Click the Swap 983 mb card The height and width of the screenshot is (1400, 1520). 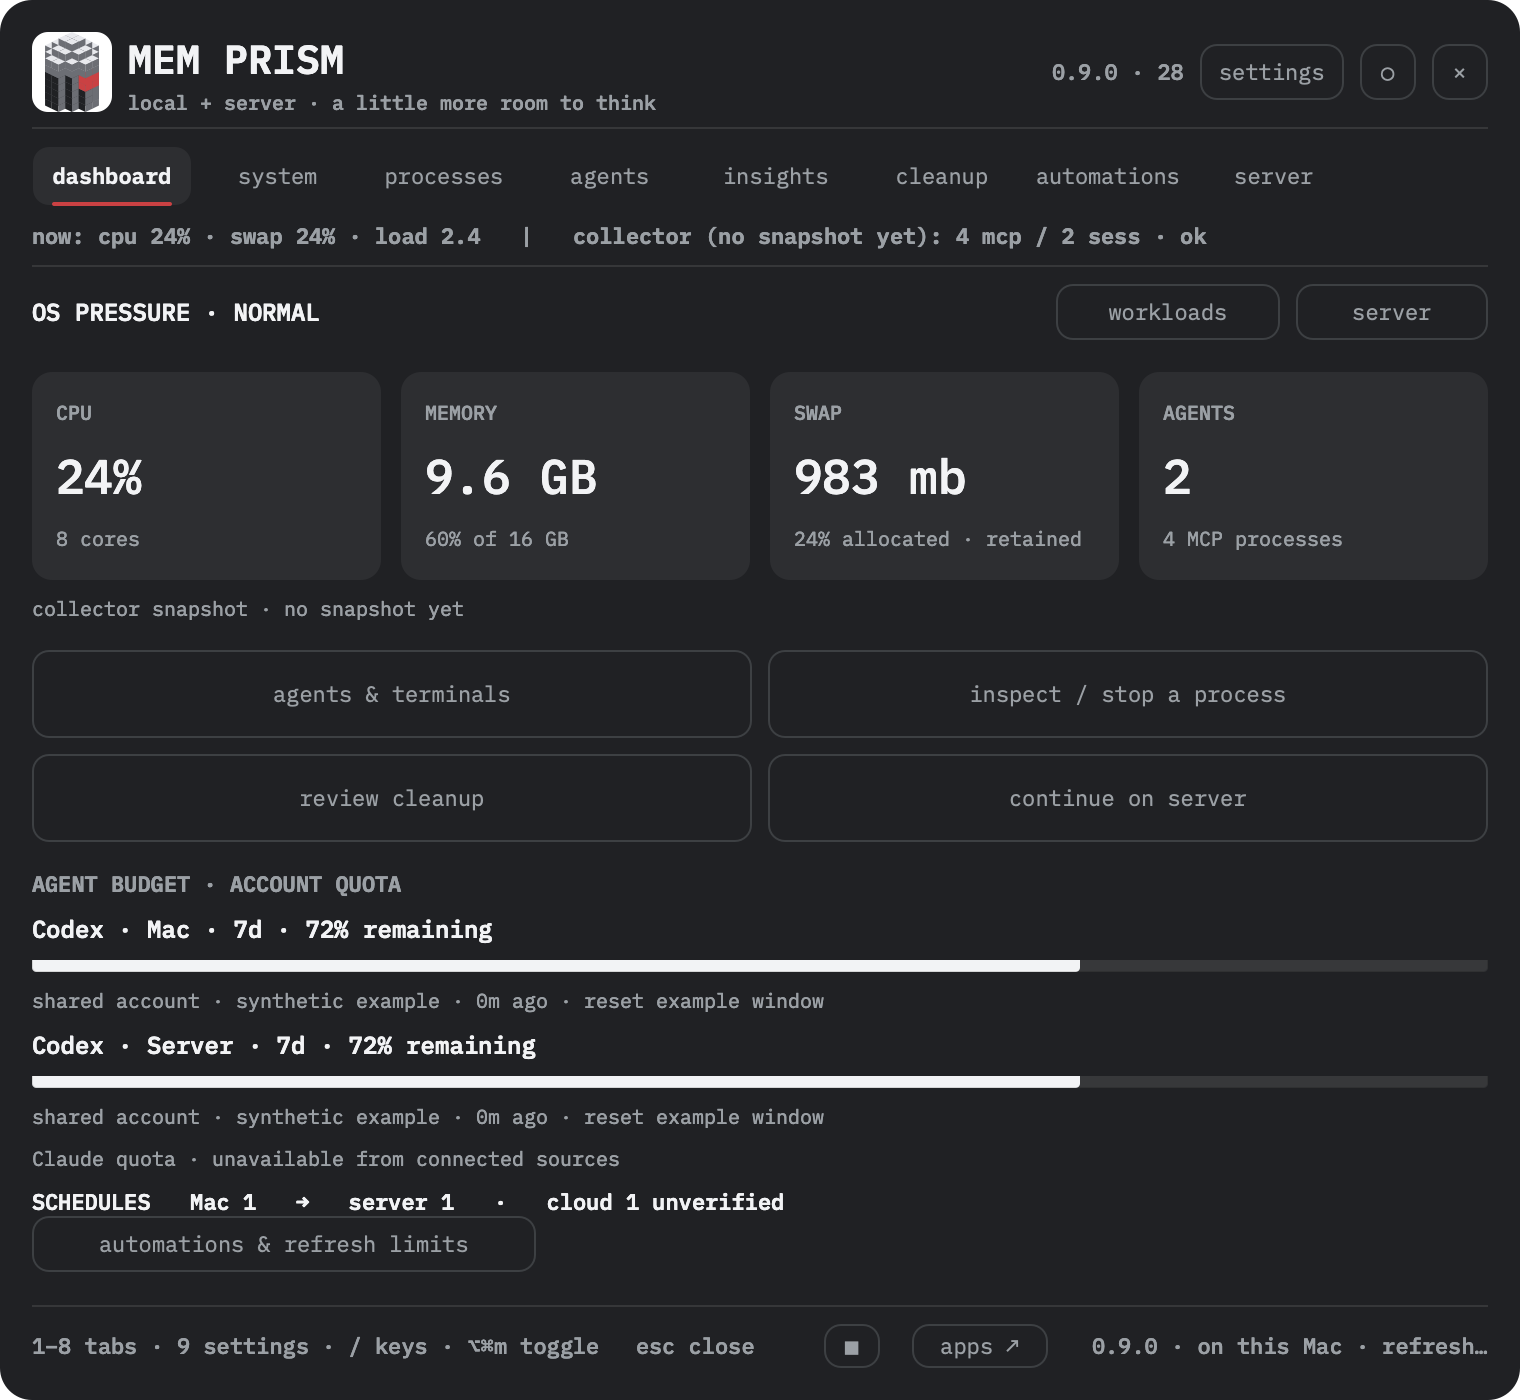tap(944, 476)
